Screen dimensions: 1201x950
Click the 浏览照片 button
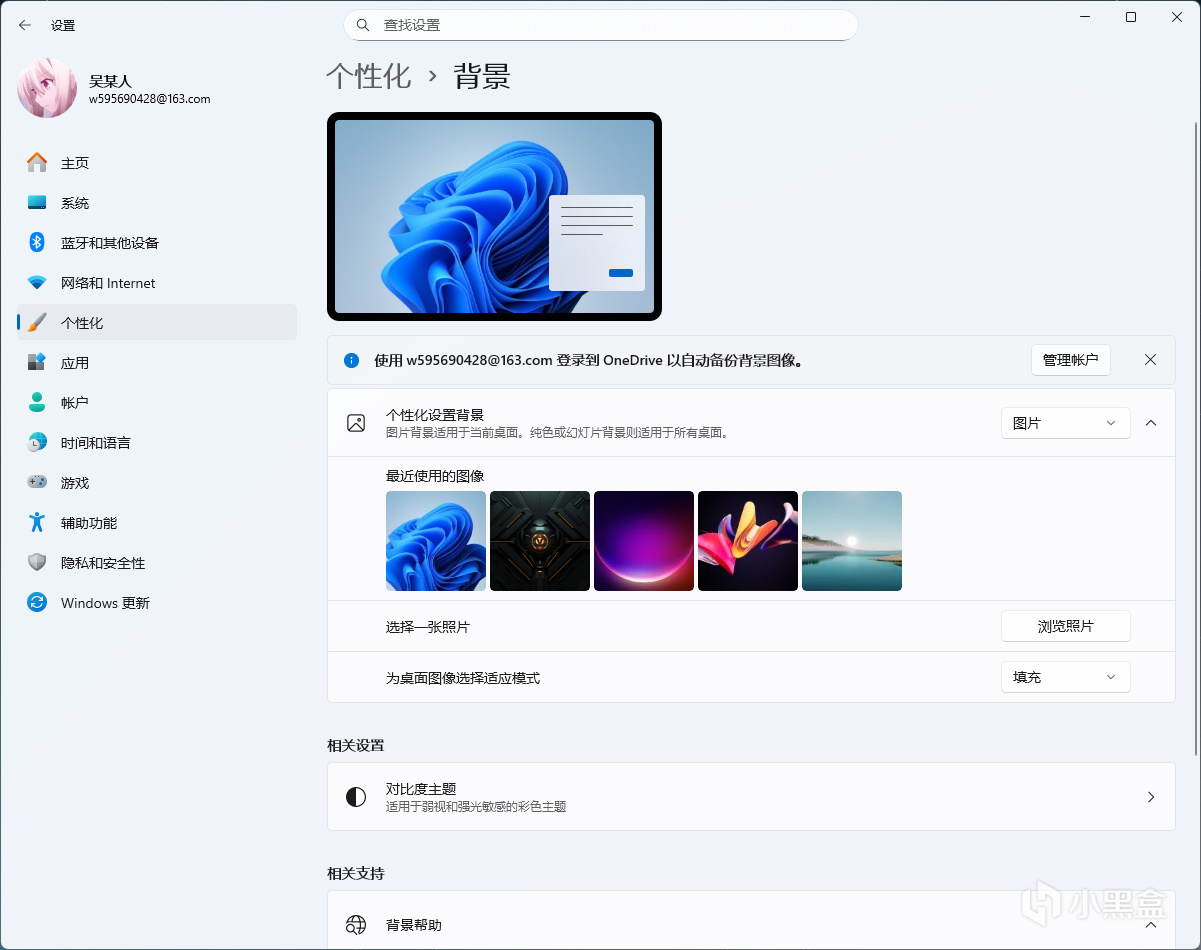point(1065,626)
